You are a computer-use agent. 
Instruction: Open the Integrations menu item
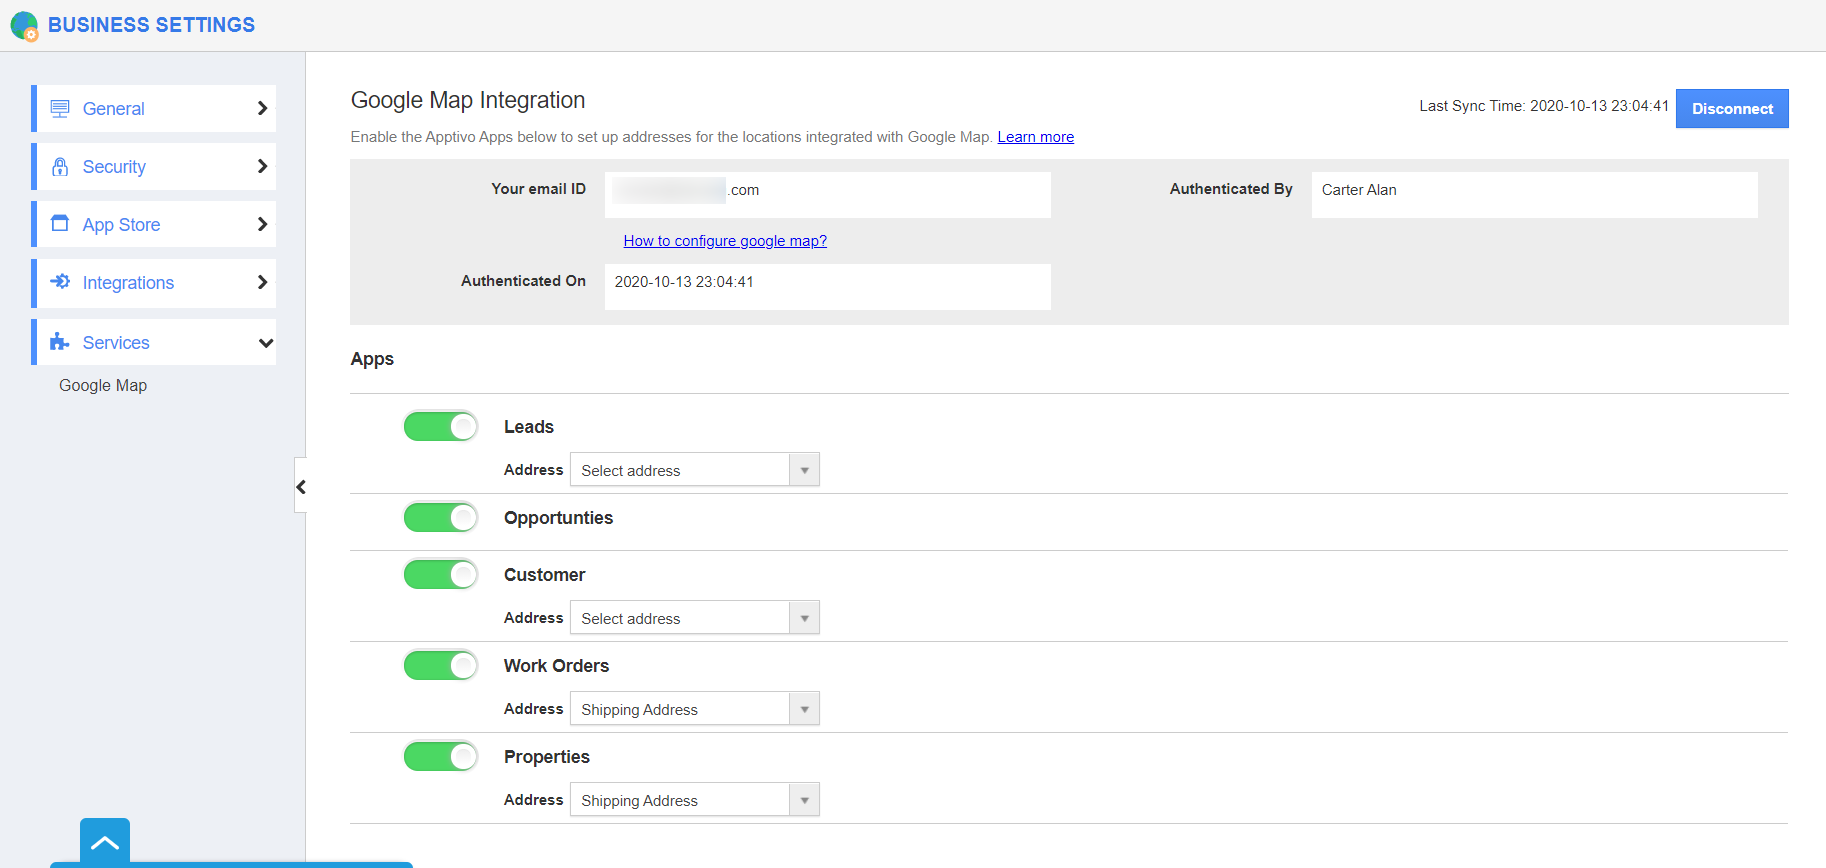pos(154,283)
